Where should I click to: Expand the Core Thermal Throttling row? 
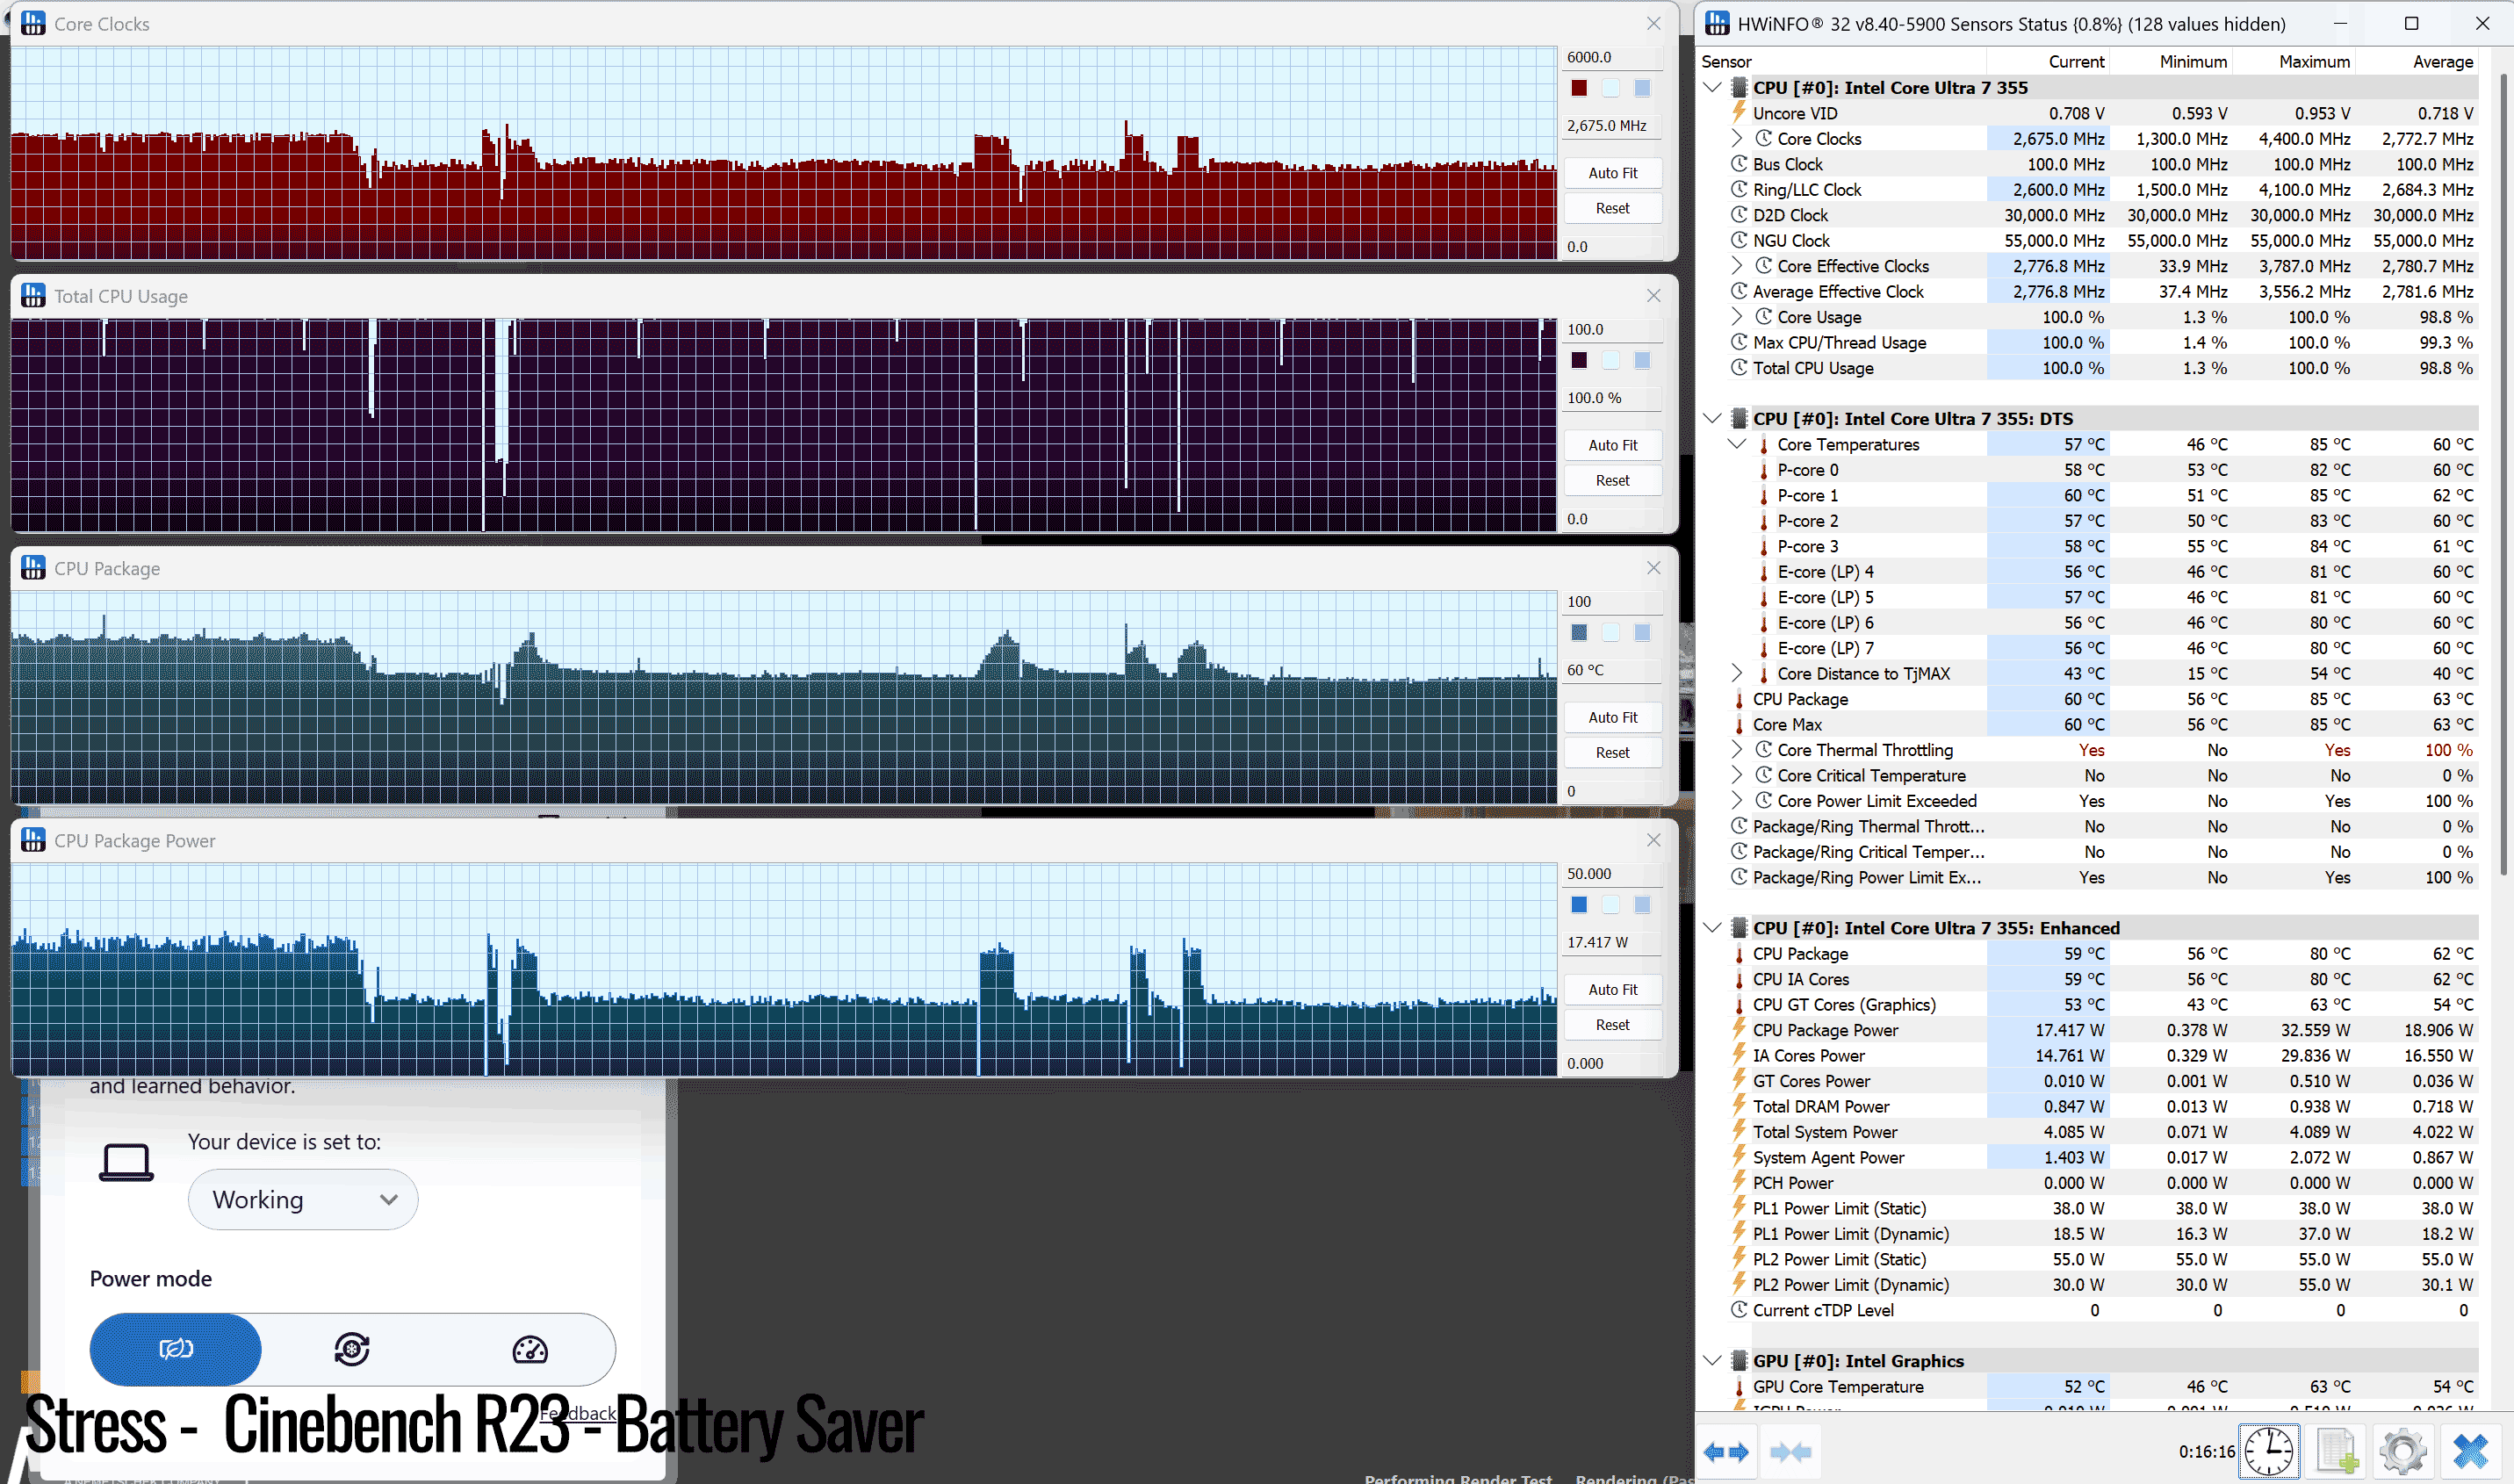1737,749
